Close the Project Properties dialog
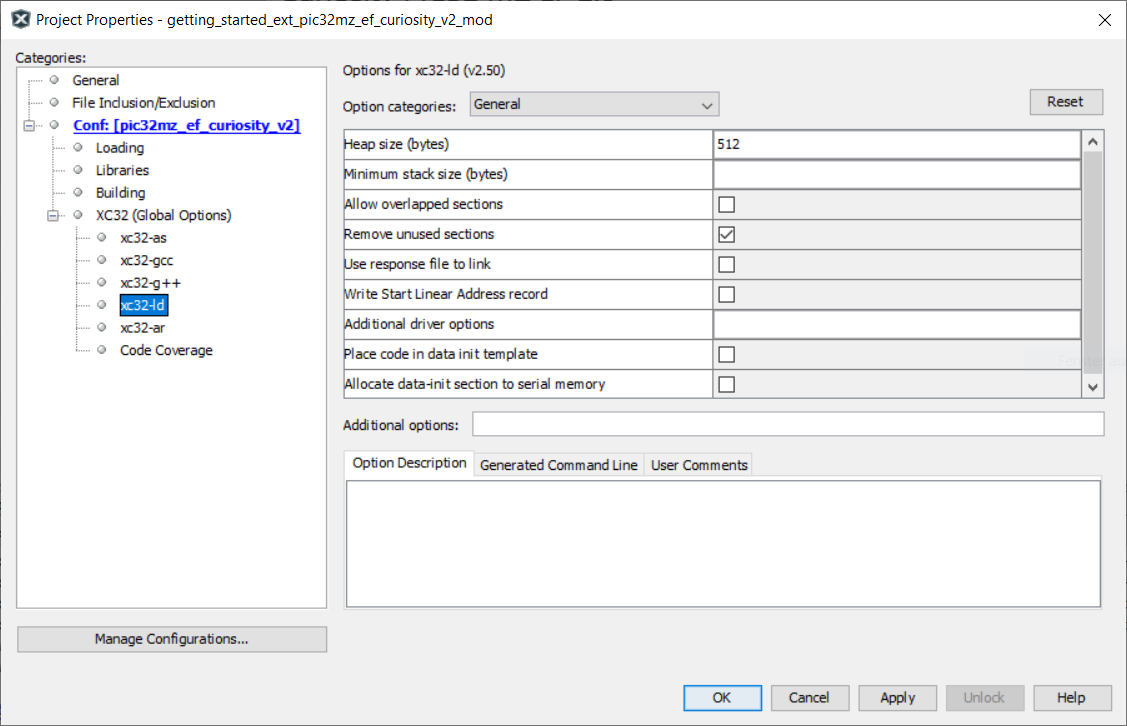Image resolution: width=1127 pixels, height=726 pixels. [x=1105, y=20]
